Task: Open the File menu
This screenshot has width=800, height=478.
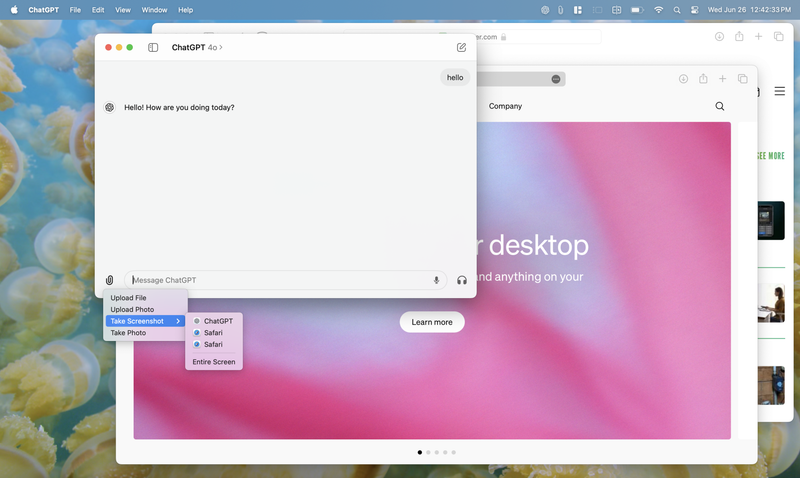Action: 75,10
